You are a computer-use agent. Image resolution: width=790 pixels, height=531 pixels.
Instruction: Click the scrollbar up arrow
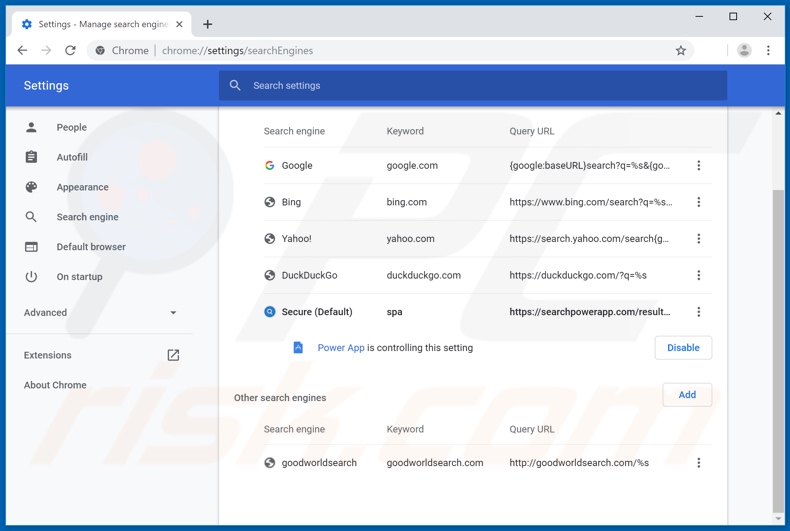tap(778, 114)
